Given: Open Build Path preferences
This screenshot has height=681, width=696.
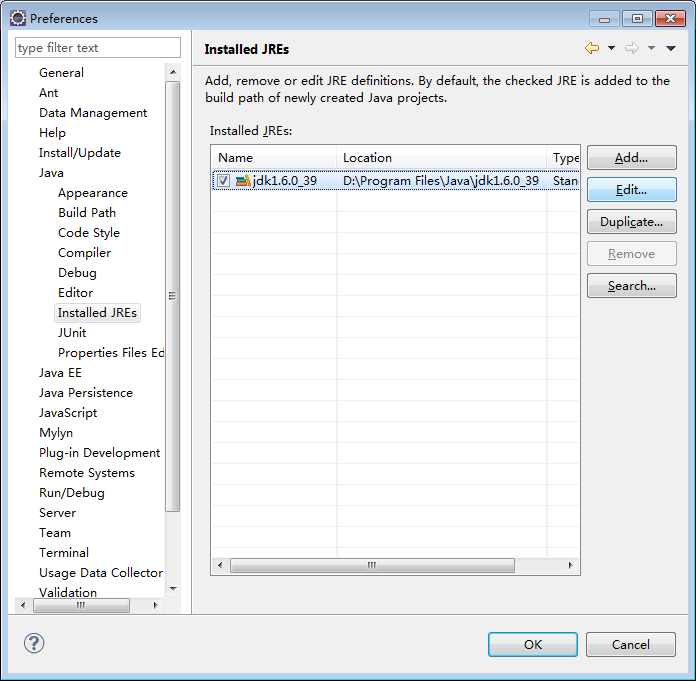Looking at the screenshot, I should point(87,213).
